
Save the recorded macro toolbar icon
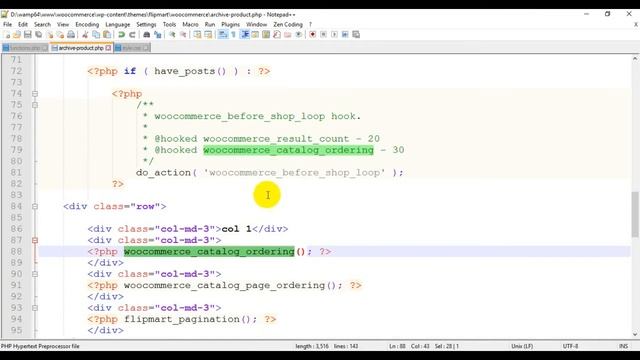(356, 35)
